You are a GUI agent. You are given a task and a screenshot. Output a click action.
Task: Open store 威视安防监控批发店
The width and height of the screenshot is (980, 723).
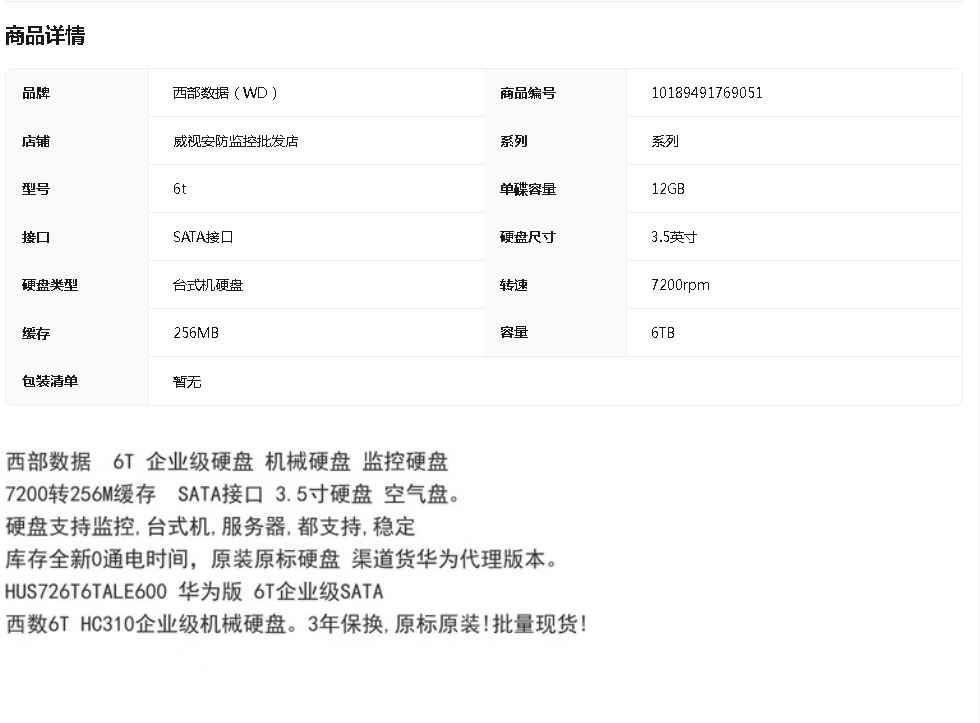(x=236, y=141)
